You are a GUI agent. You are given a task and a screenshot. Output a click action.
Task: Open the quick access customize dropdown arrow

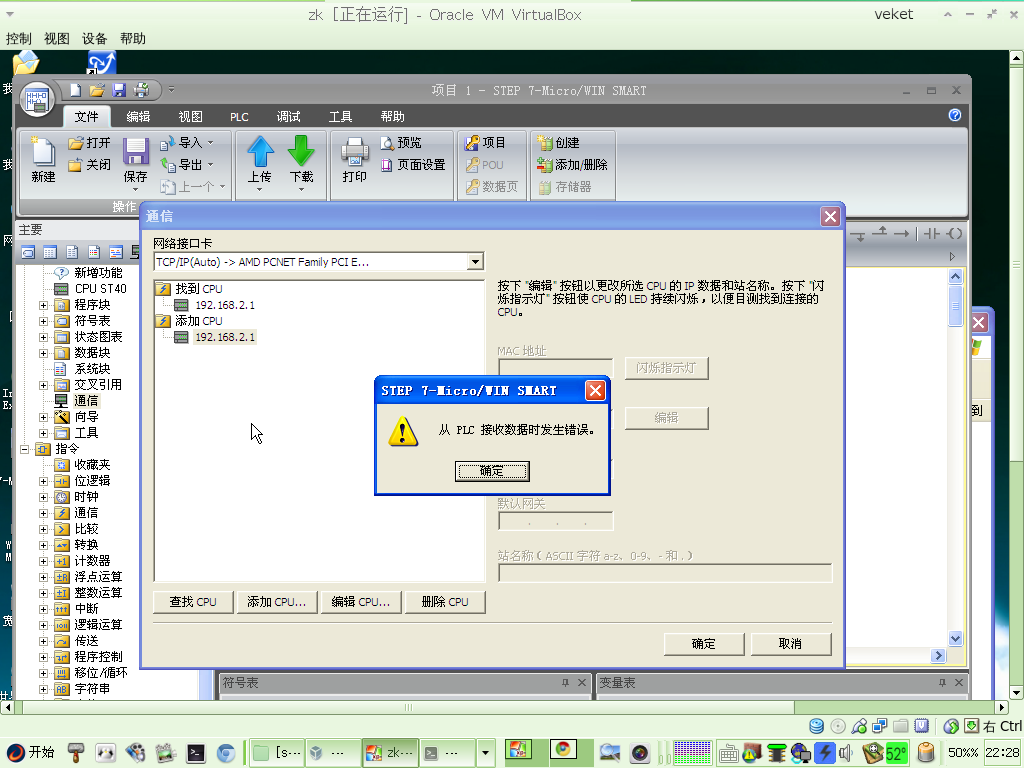click(171, 89)
